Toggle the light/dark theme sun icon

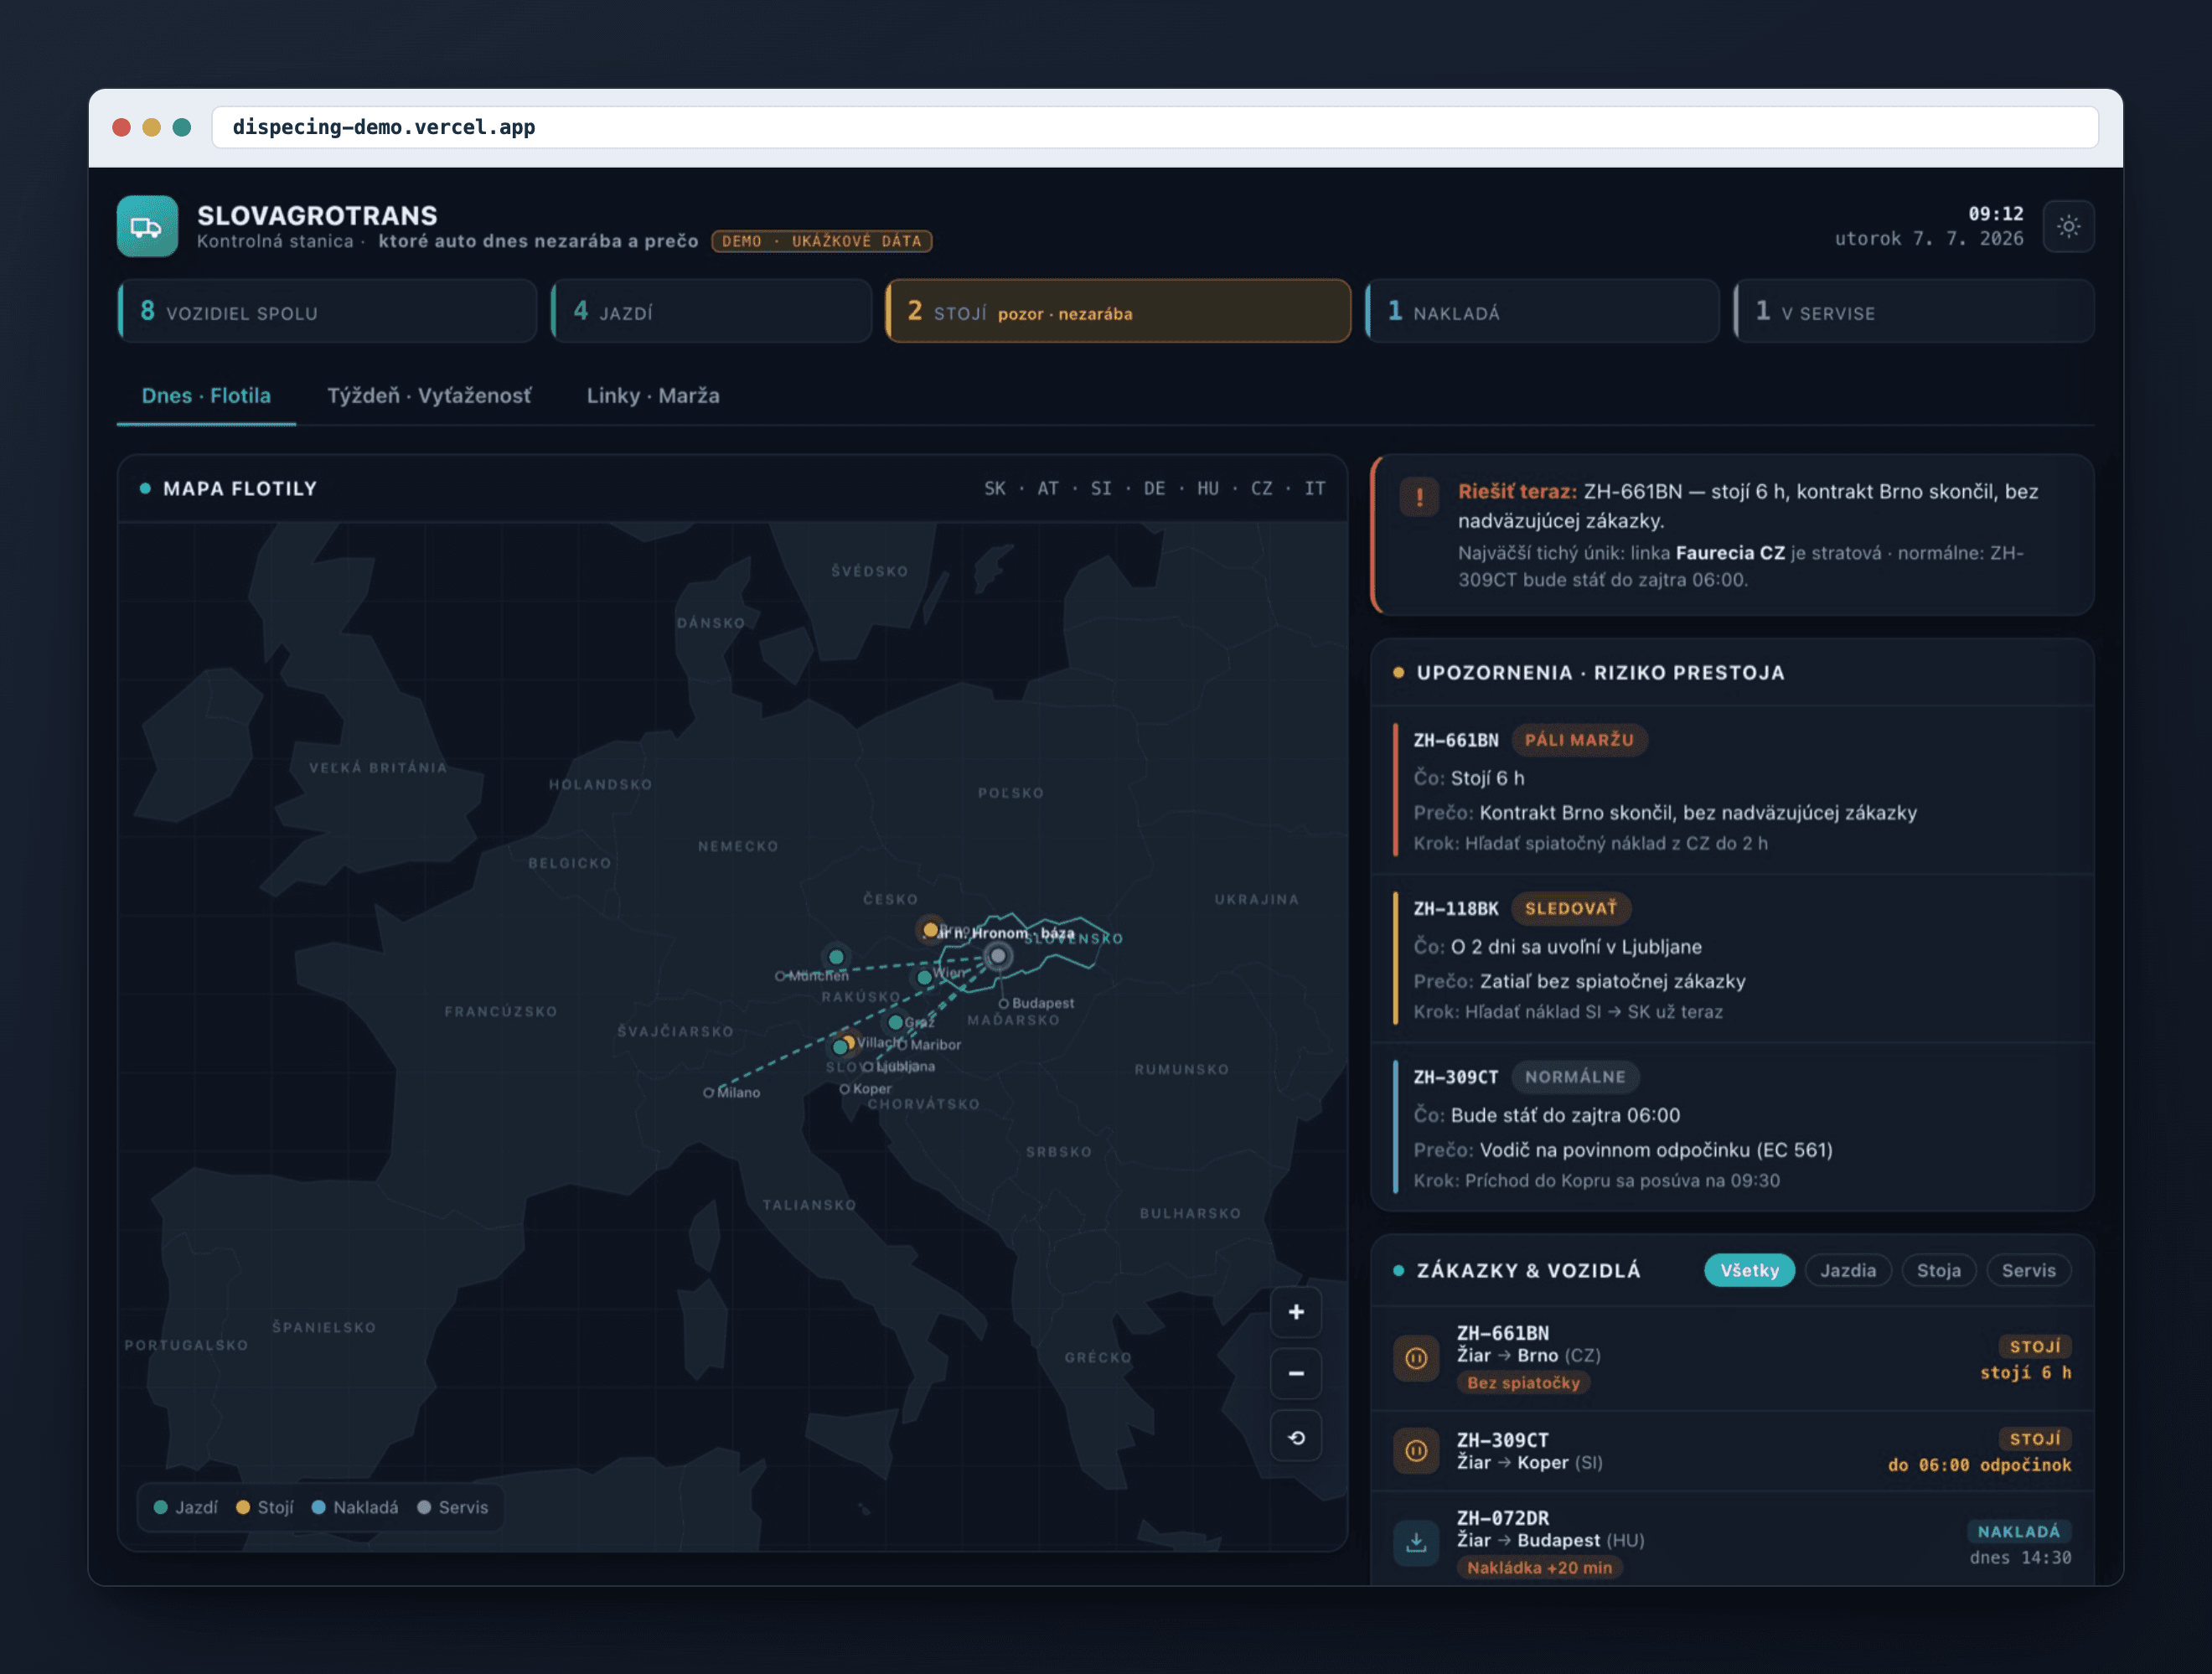pyautogui.click(x=2068, y=226)
